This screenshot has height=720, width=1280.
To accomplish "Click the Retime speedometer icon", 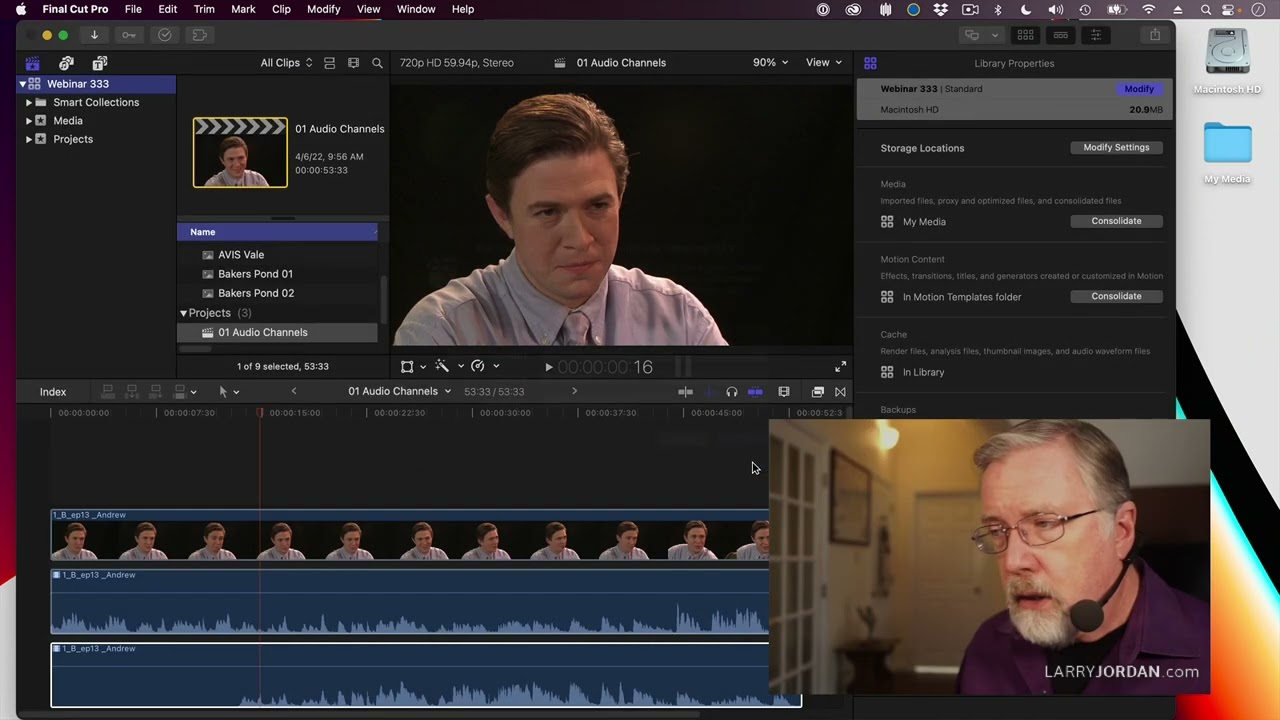I will click(x=478, y=367).
